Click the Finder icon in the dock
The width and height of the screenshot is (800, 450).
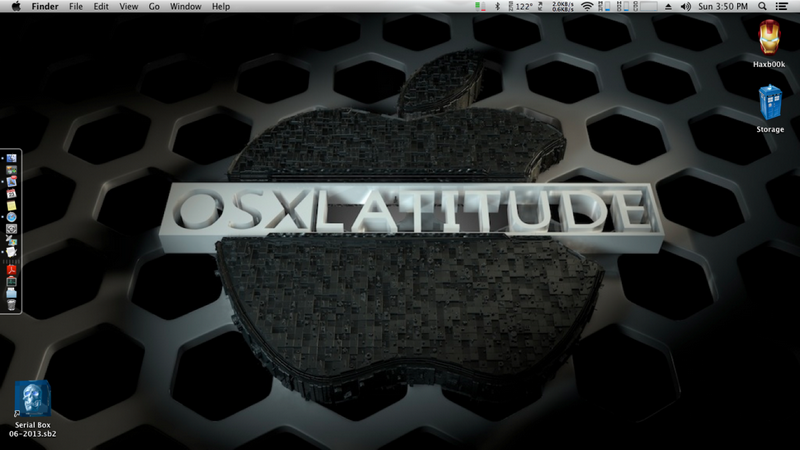pos(12,159)
